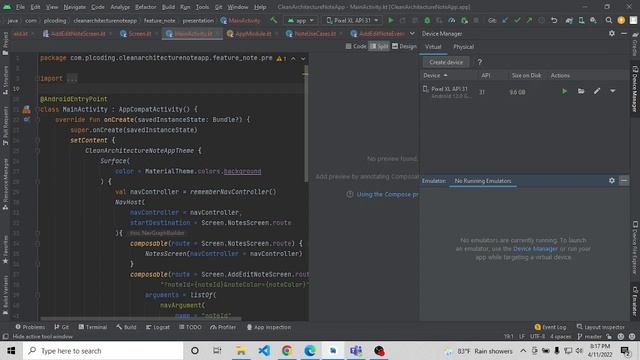640x360 pixels.
Task: Click the override gutter icon beside onCreate
Action: tap(27, 120)
